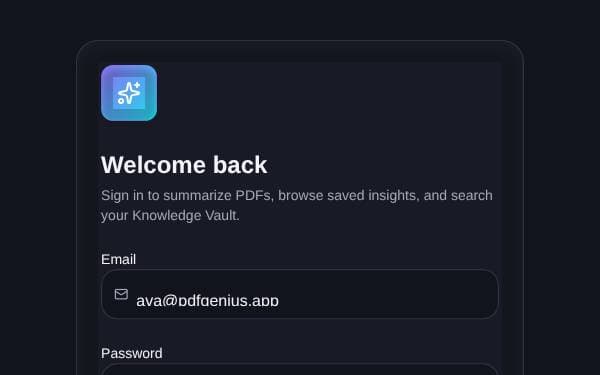Screen dimensions: 600x375
Task: Click the dark background outside sign-in card
Action: click(x=38, y=191)
